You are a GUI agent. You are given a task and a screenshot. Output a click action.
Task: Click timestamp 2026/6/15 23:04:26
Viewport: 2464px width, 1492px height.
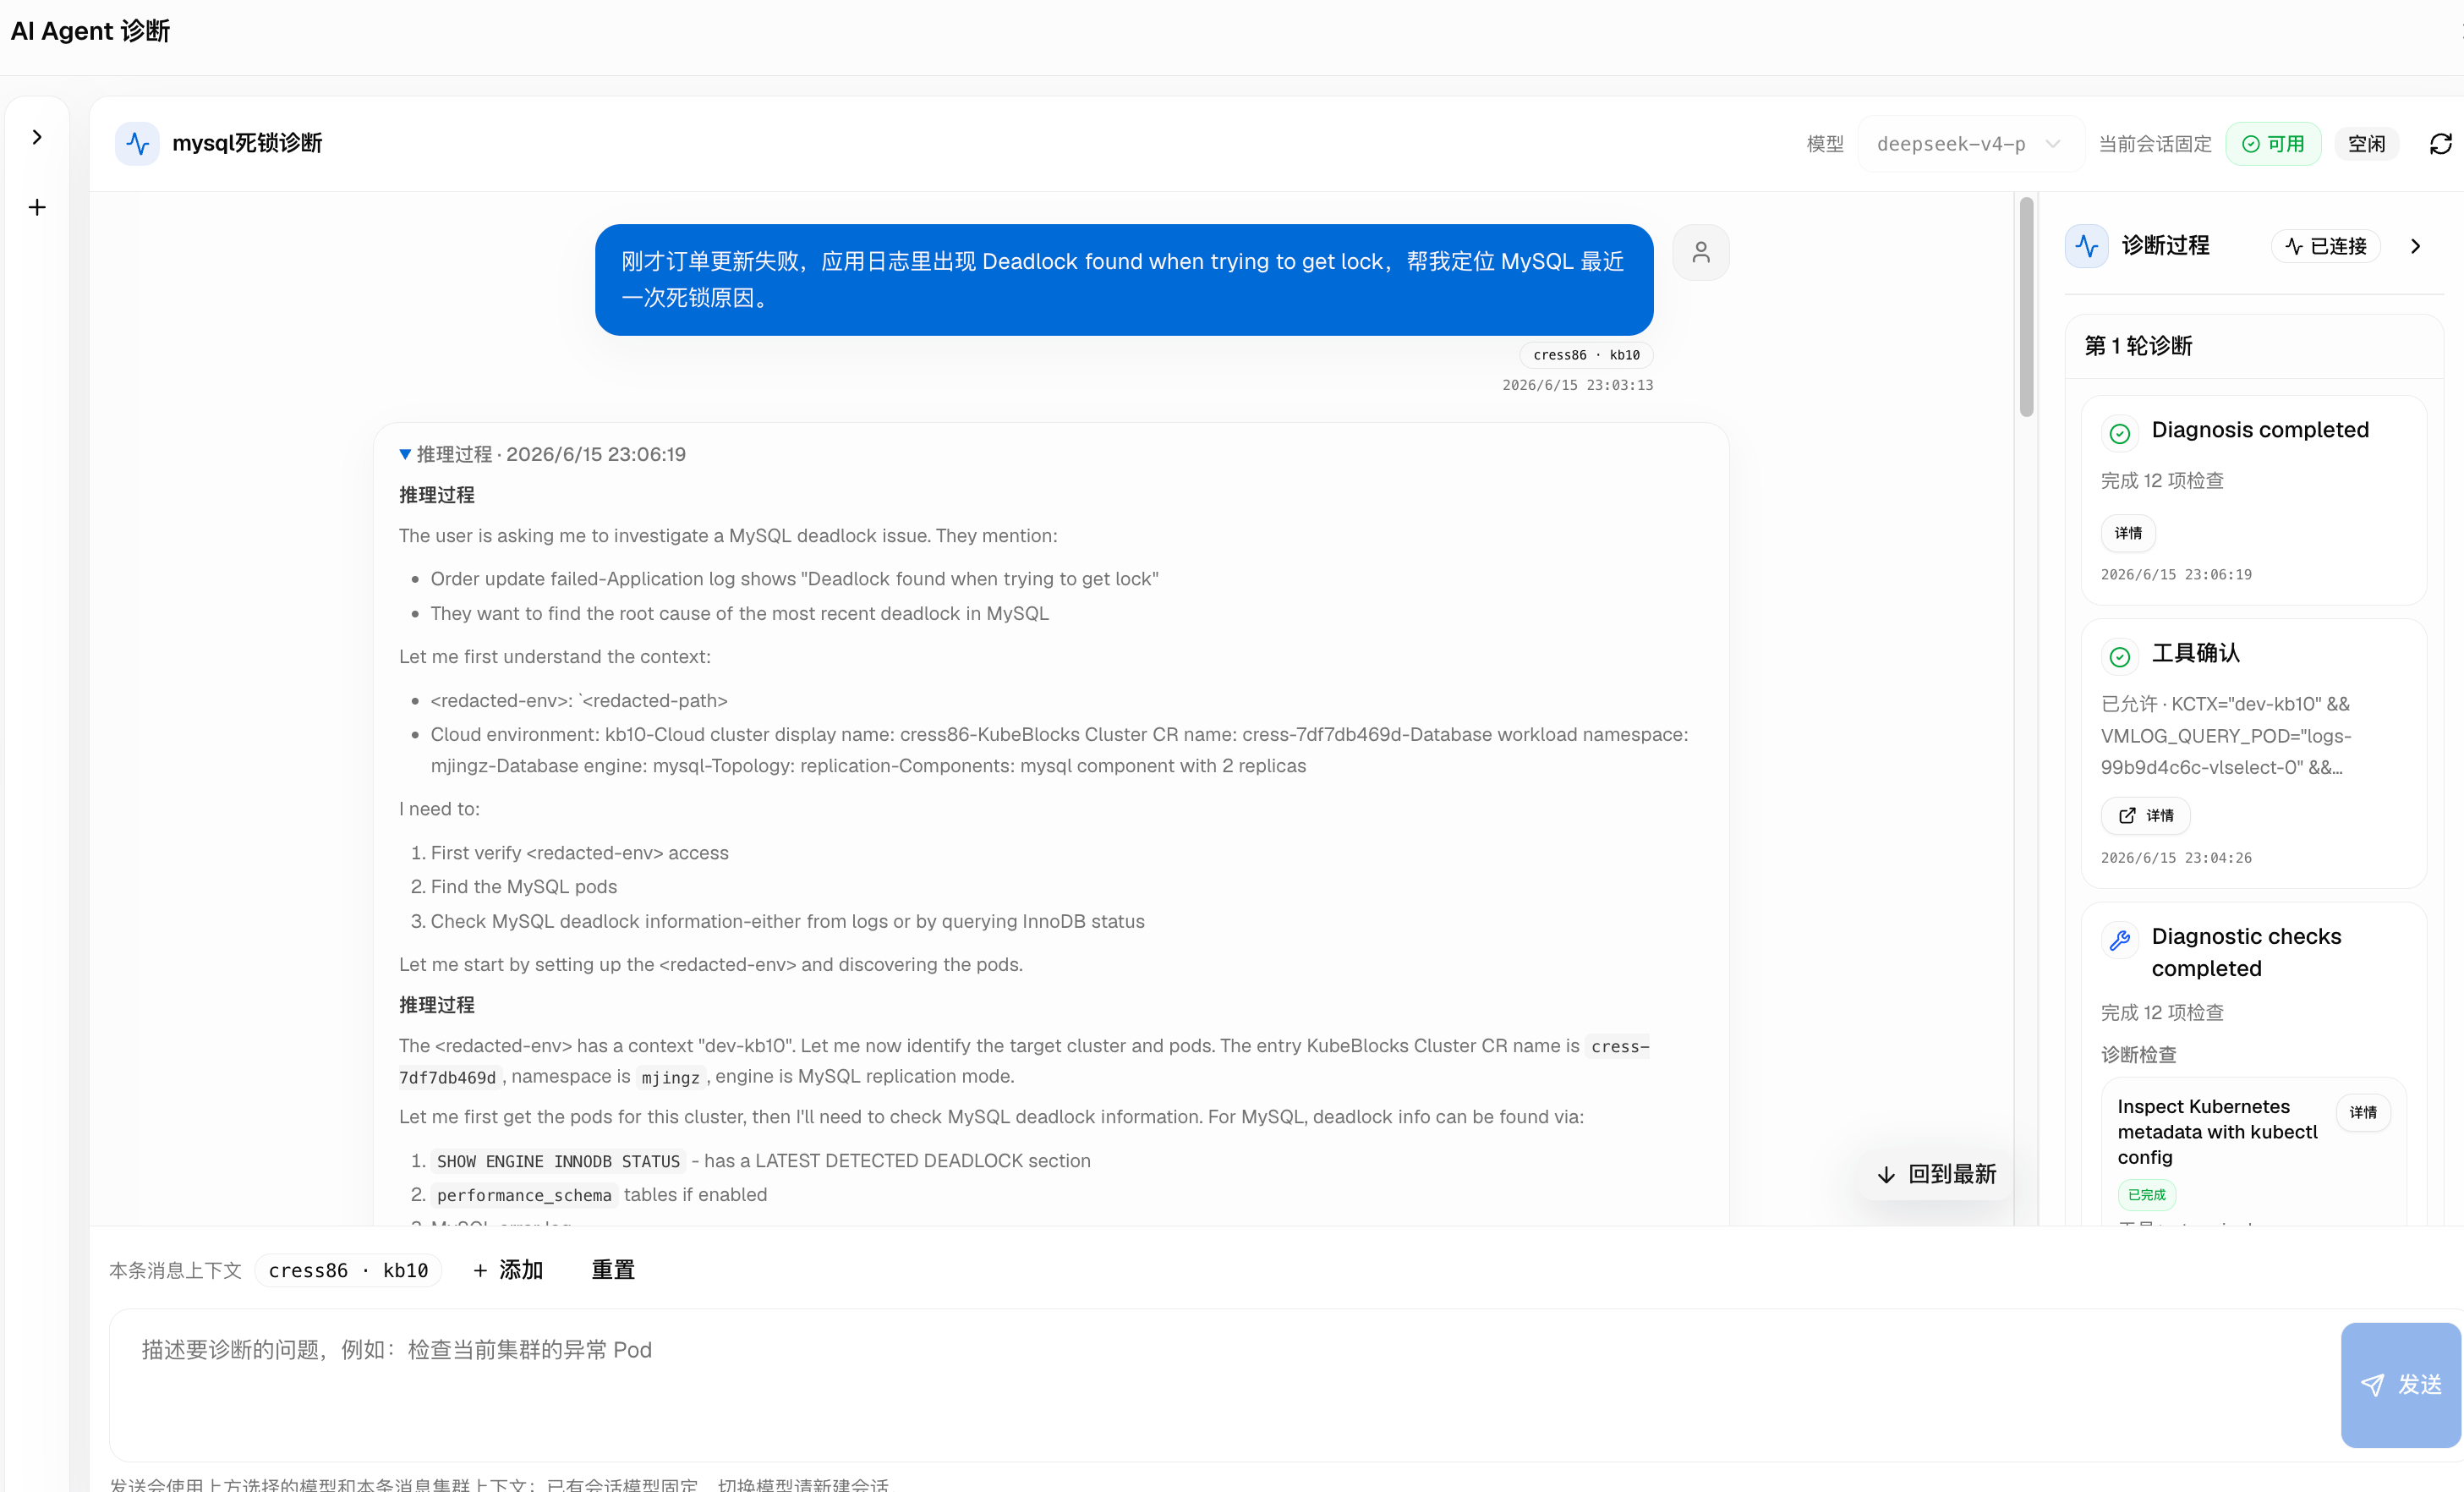(x=2176, y=858)
